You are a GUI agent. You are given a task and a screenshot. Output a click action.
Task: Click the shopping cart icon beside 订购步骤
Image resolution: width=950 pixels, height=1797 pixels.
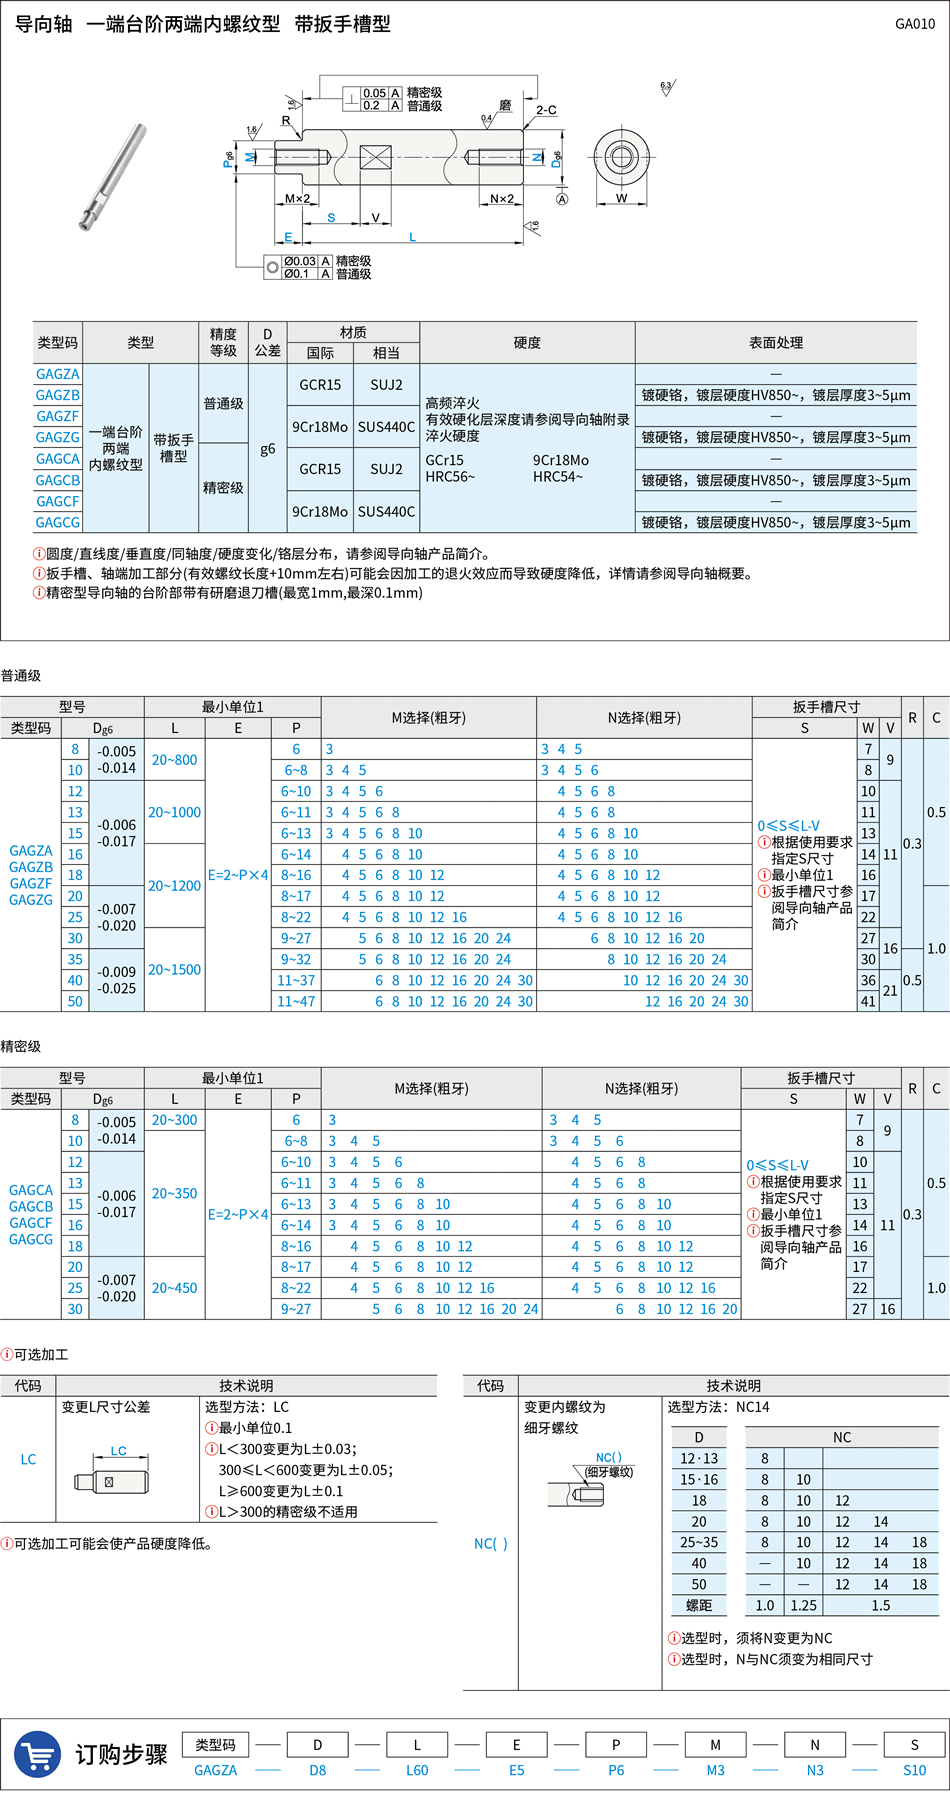38,1755
